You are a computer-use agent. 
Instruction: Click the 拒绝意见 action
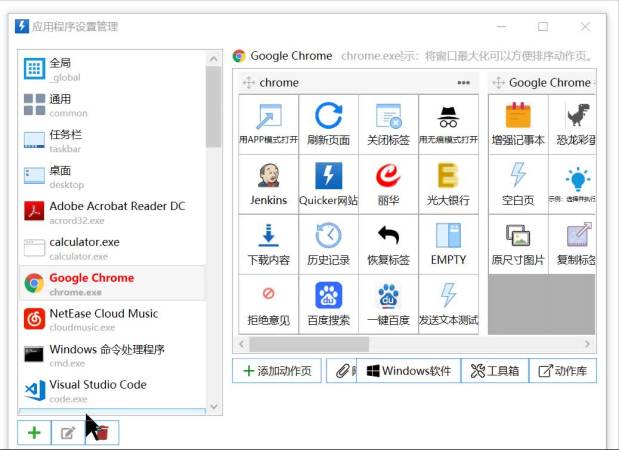tap(269, 305)
